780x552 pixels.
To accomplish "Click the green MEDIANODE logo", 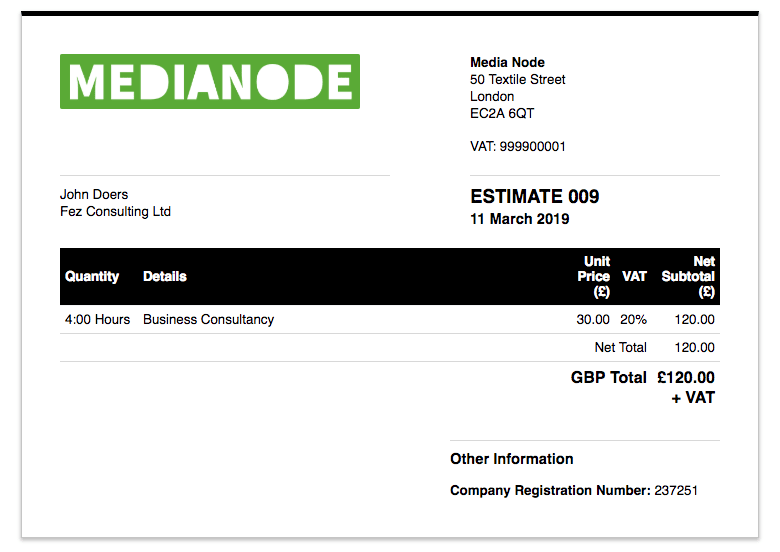I will click(x=209, y=81).
